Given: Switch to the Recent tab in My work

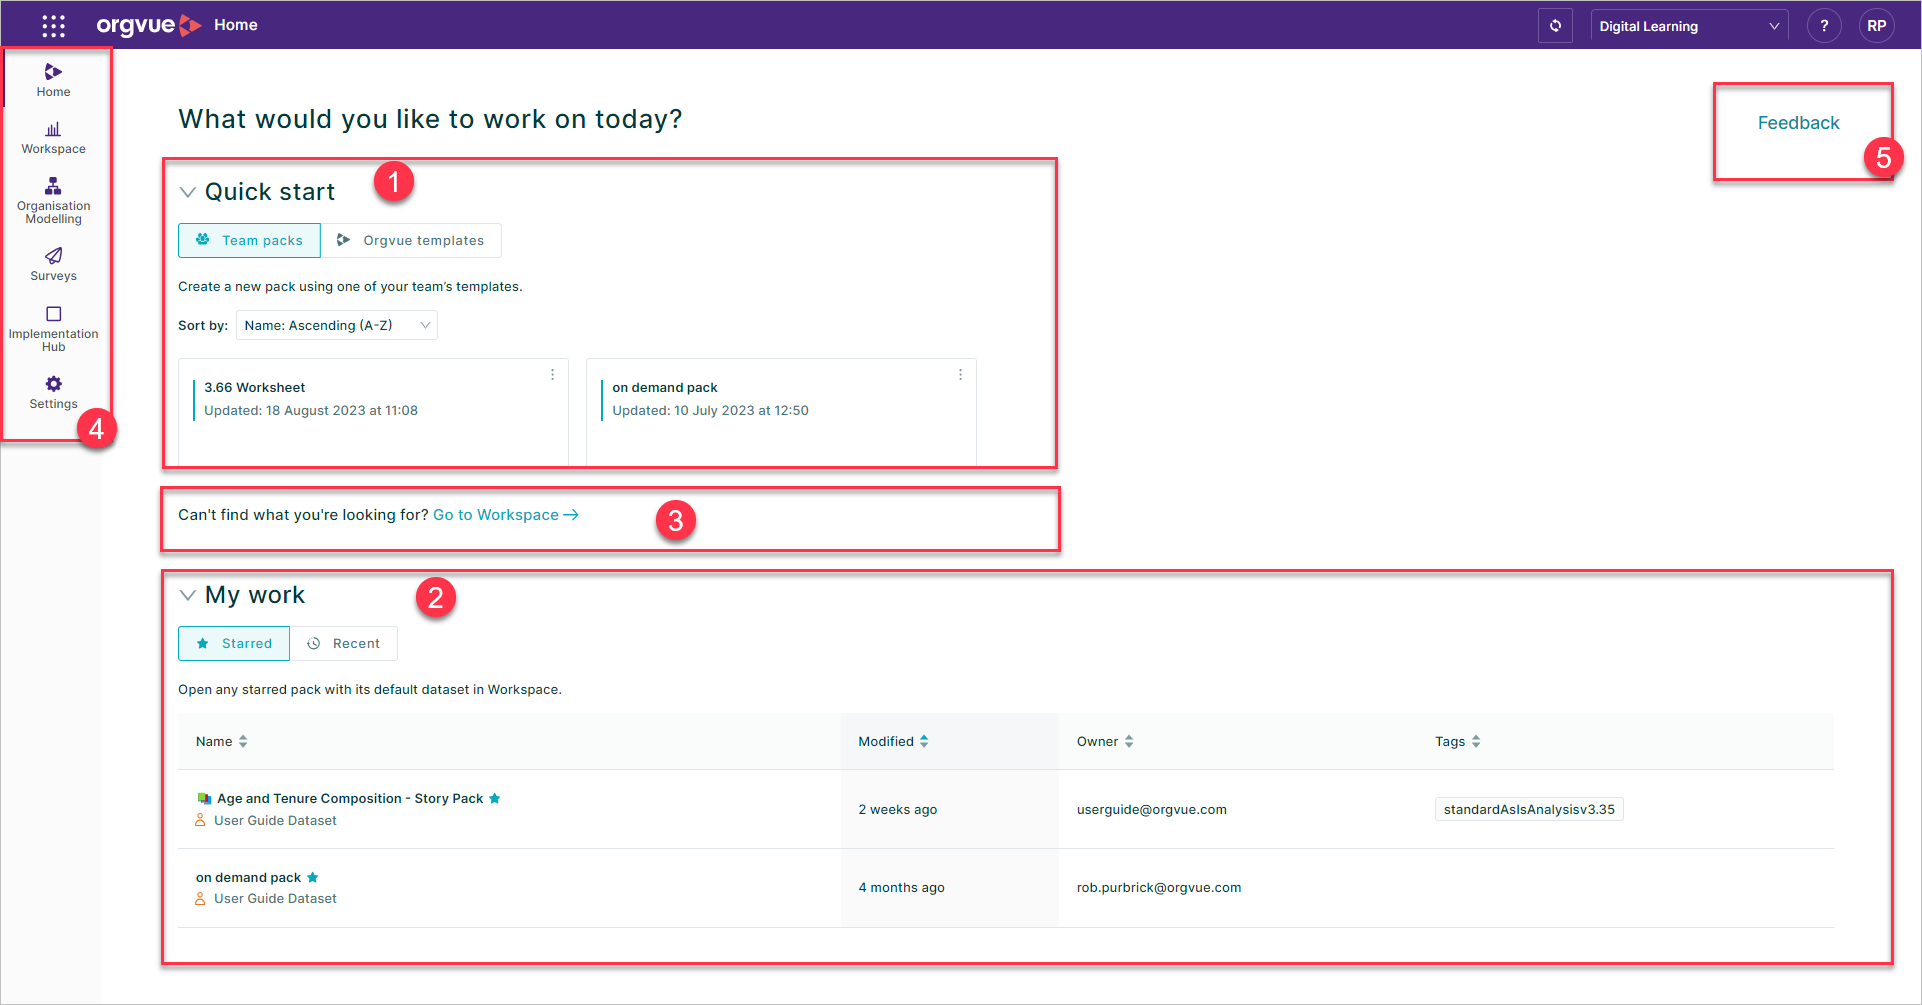Looking at the screenshot, I should 344,643.
